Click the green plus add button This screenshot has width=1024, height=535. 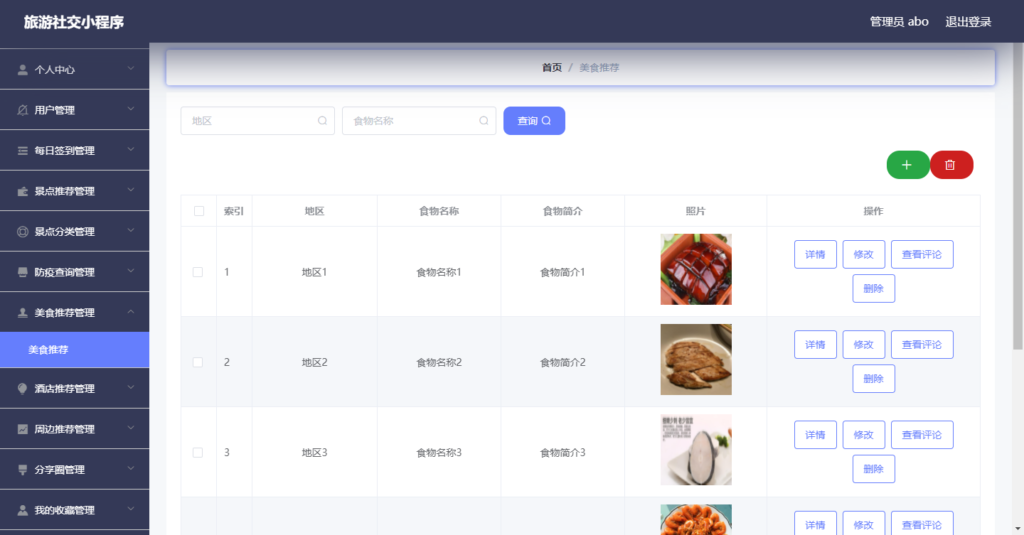908,165
